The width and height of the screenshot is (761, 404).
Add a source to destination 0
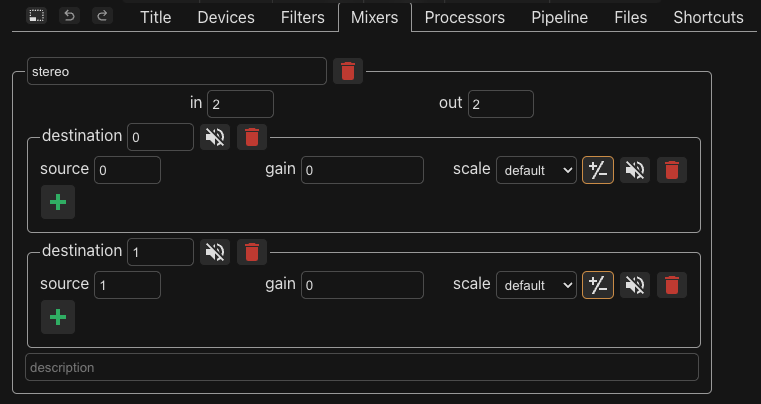coord(58,202)
